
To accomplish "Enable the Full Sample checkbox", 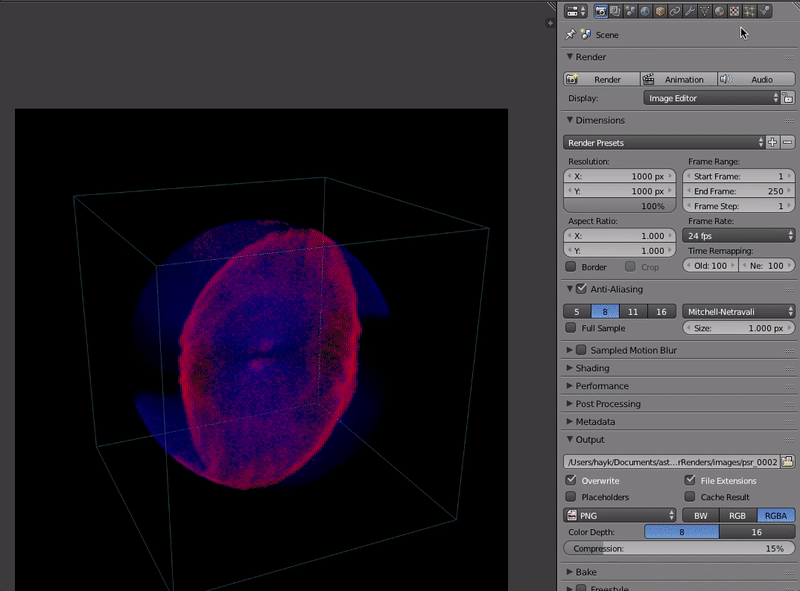I will (x=571, y=328).
